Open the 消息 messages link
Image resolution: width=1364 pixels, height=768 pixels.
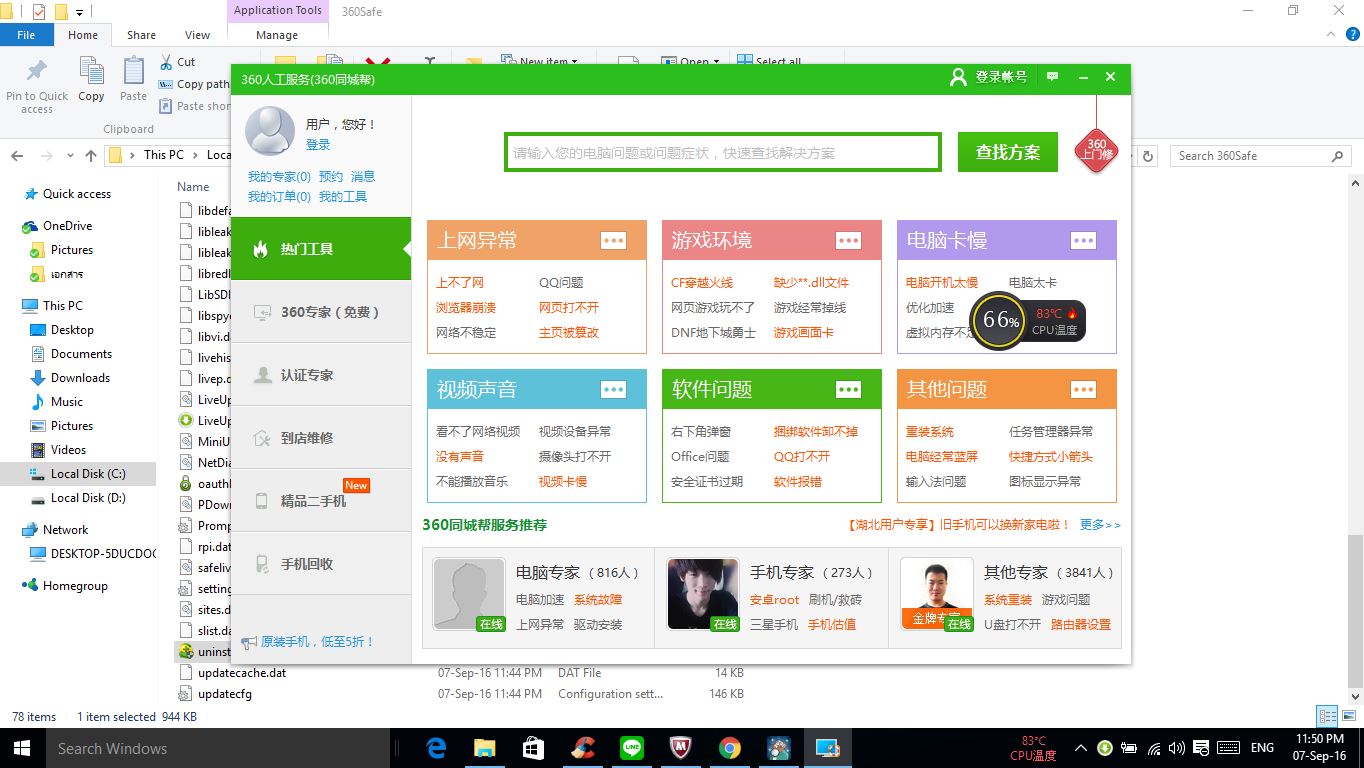(363, 176)
